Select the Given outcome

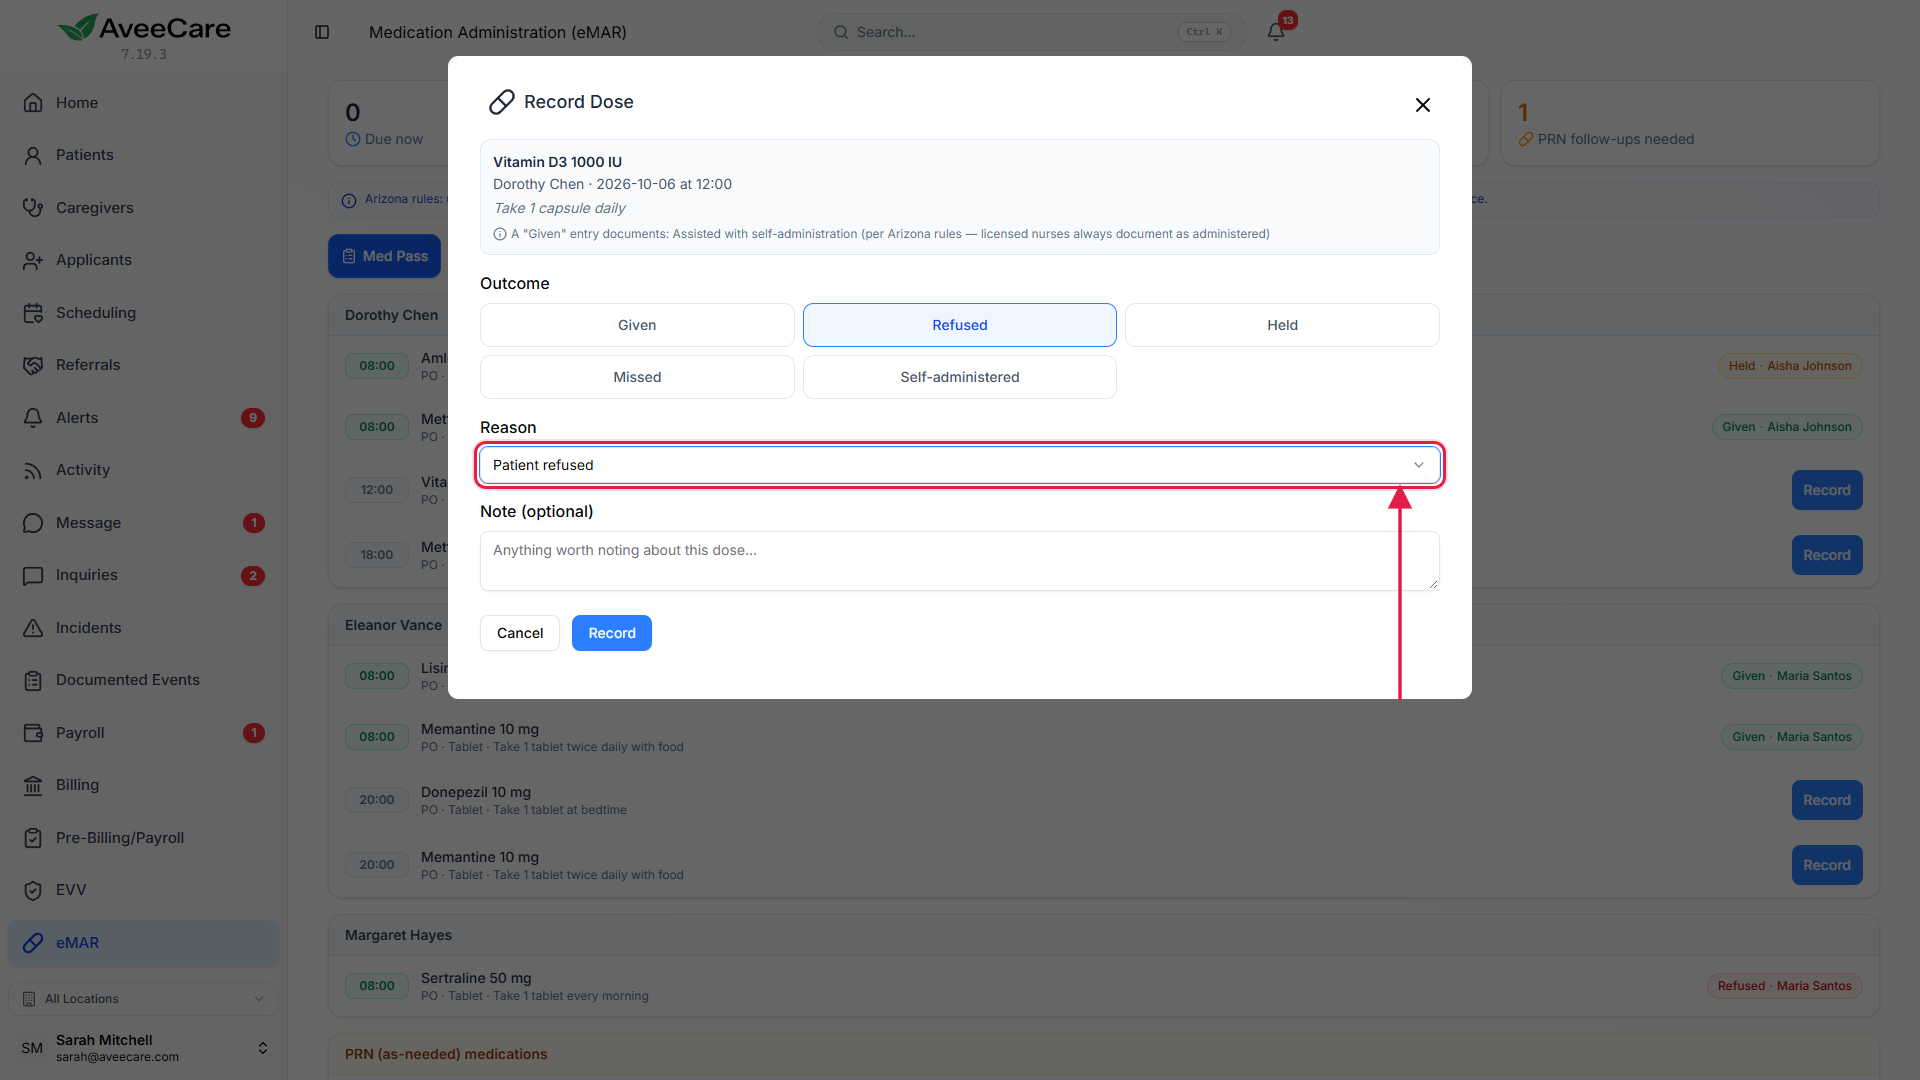point(637,325)
